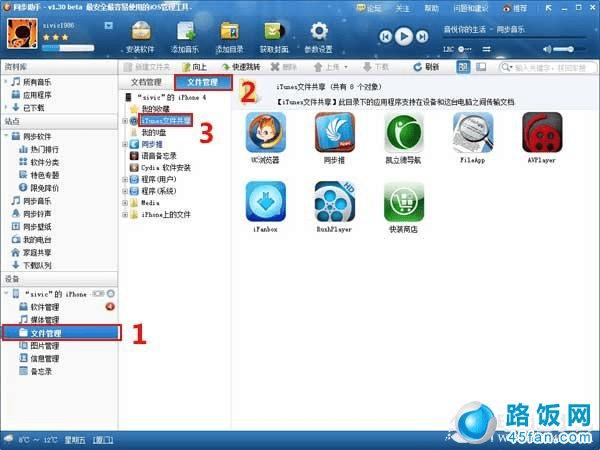The height and width of the screenshot is (450, 600).
Task: Expand the iPhone上的文件 node
Action: click(125, 215)
